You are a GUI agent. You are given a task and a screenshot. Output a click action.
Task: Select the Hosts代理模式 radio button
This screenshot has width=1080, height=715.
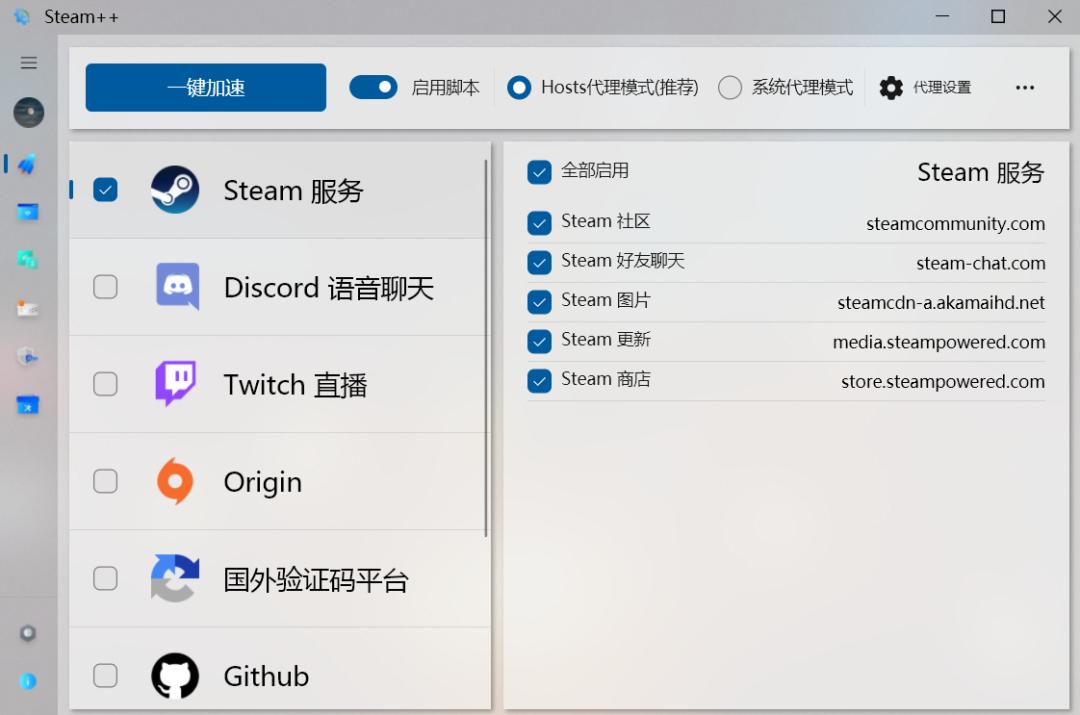point(519,87)
